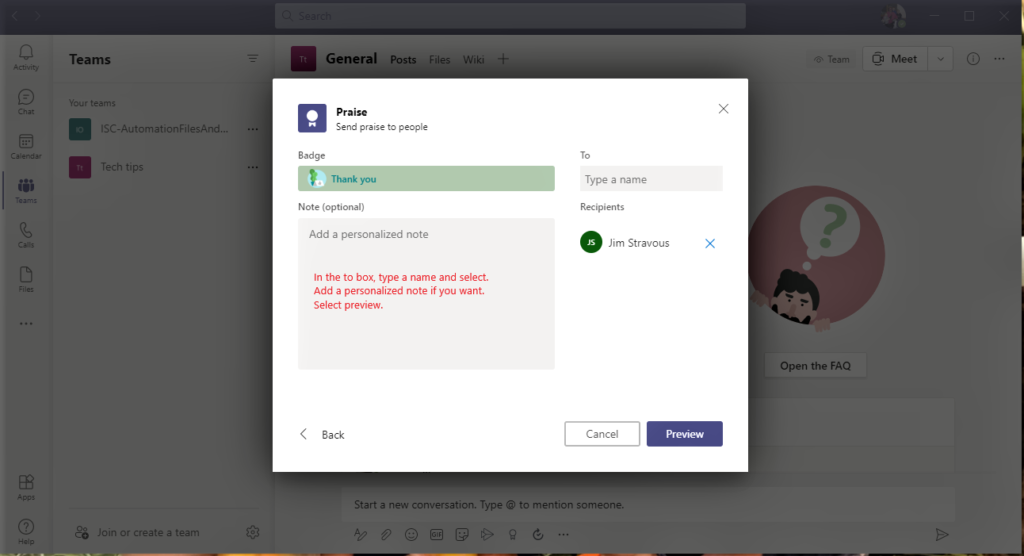Click the personalized note text area
This screenshot has width=1024, height=556.
click(426, 293)
